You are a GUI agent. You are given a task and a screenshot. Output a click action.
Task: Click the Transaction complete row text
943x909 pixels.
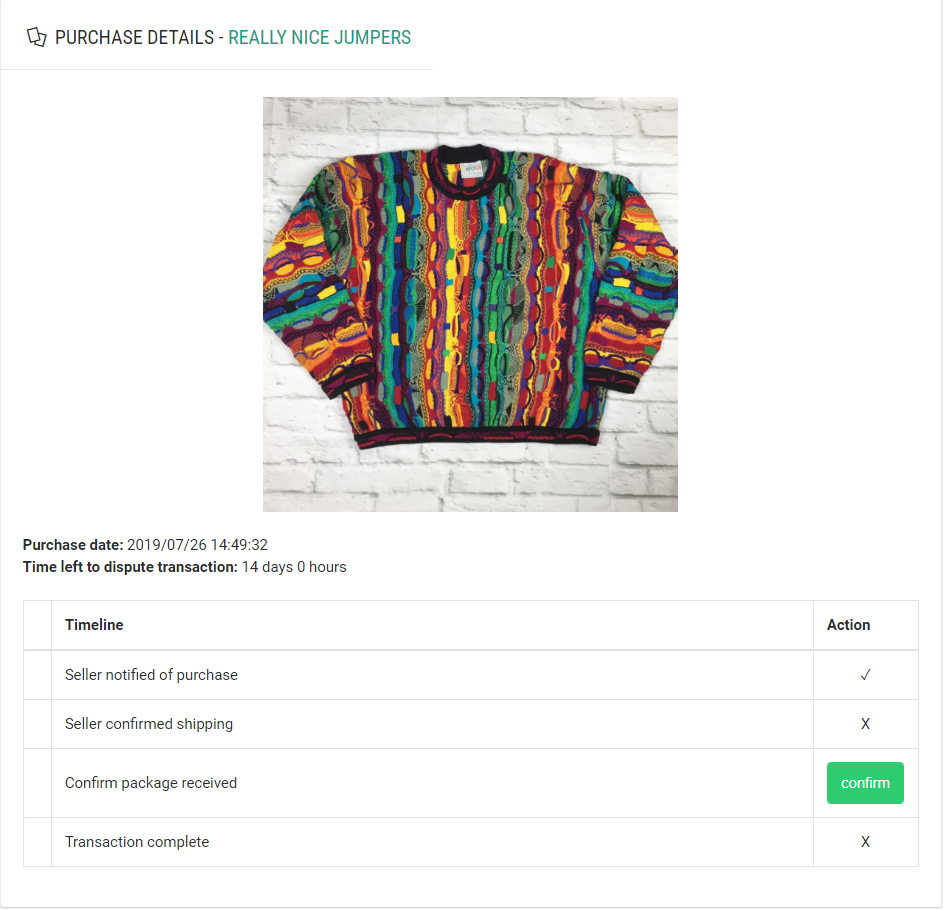tap(137, 842)
